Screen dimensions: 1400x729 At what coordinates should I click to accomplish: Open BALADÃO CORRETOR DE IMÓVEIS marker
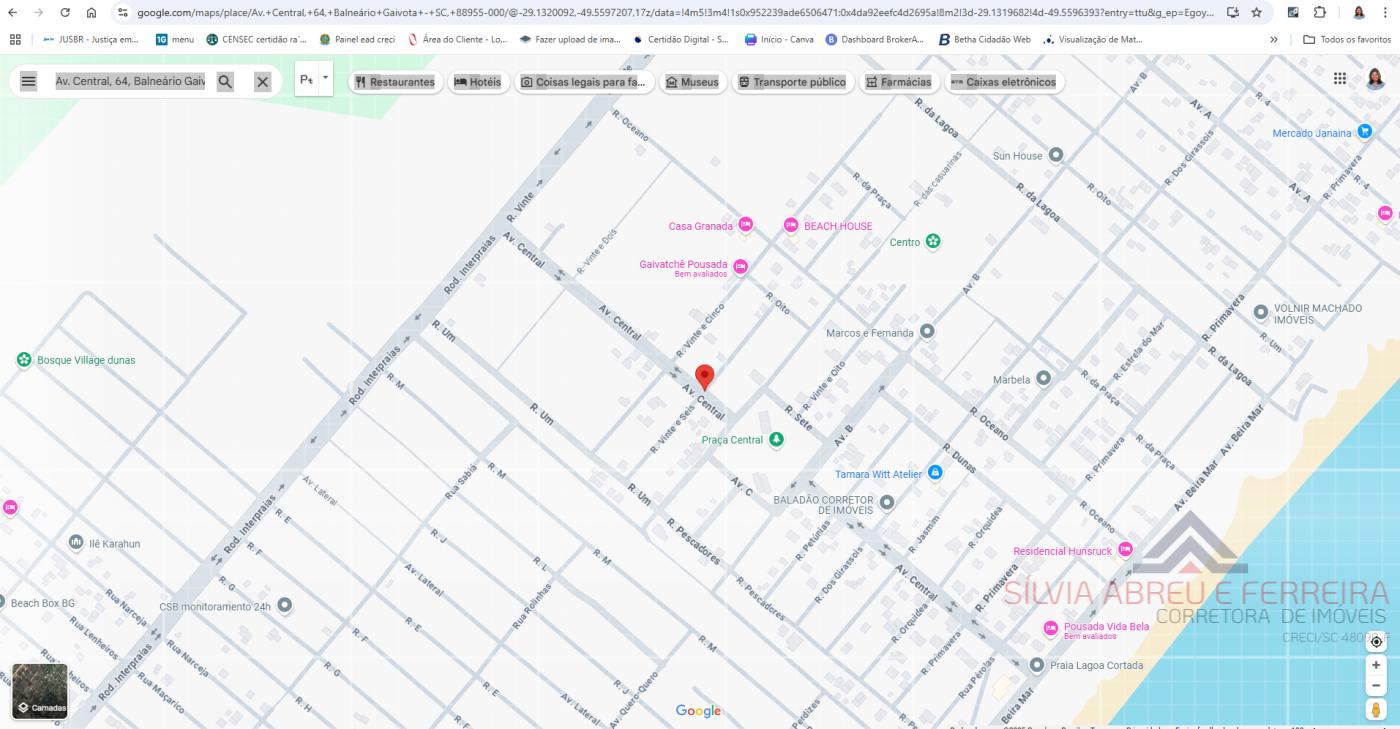click(886, 502)
